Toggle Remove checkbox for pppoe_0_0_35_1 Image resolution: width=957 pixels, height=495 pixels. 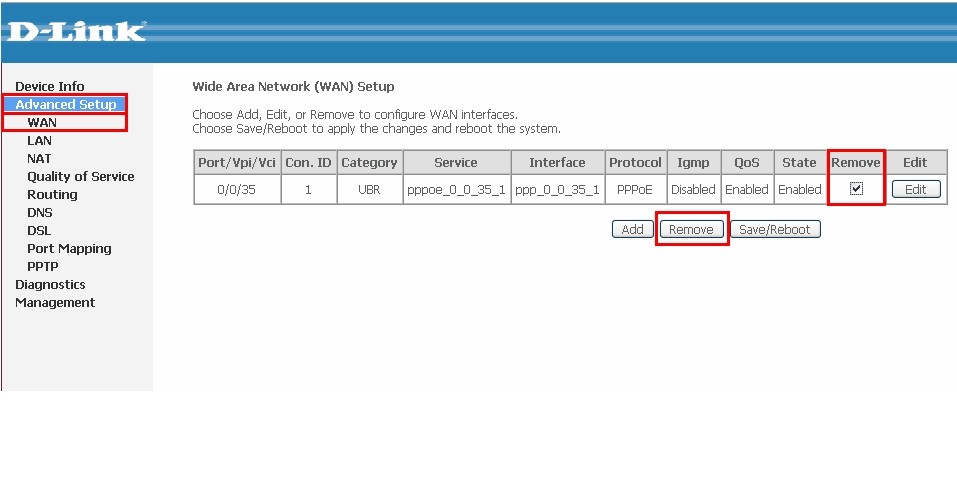[856, 189]
